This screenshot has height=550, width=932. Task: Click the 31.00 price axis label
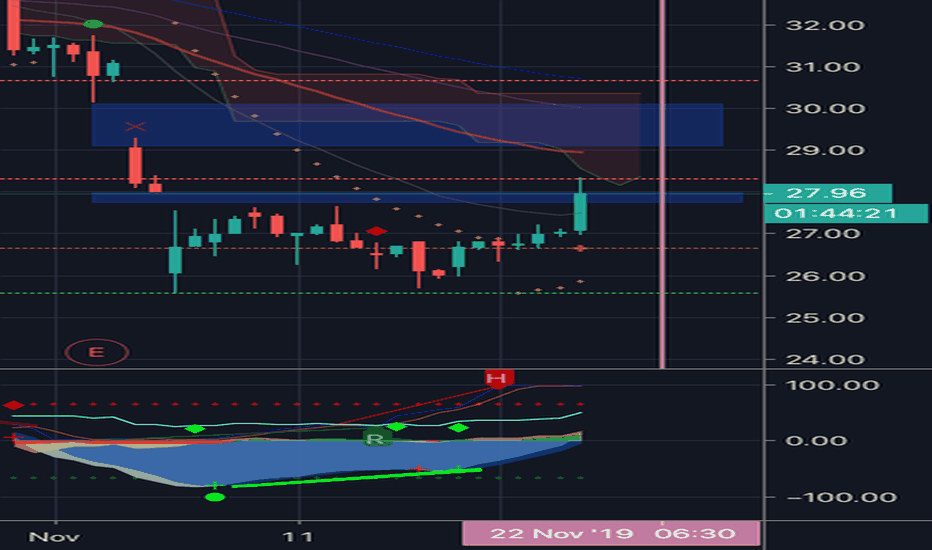823,67
